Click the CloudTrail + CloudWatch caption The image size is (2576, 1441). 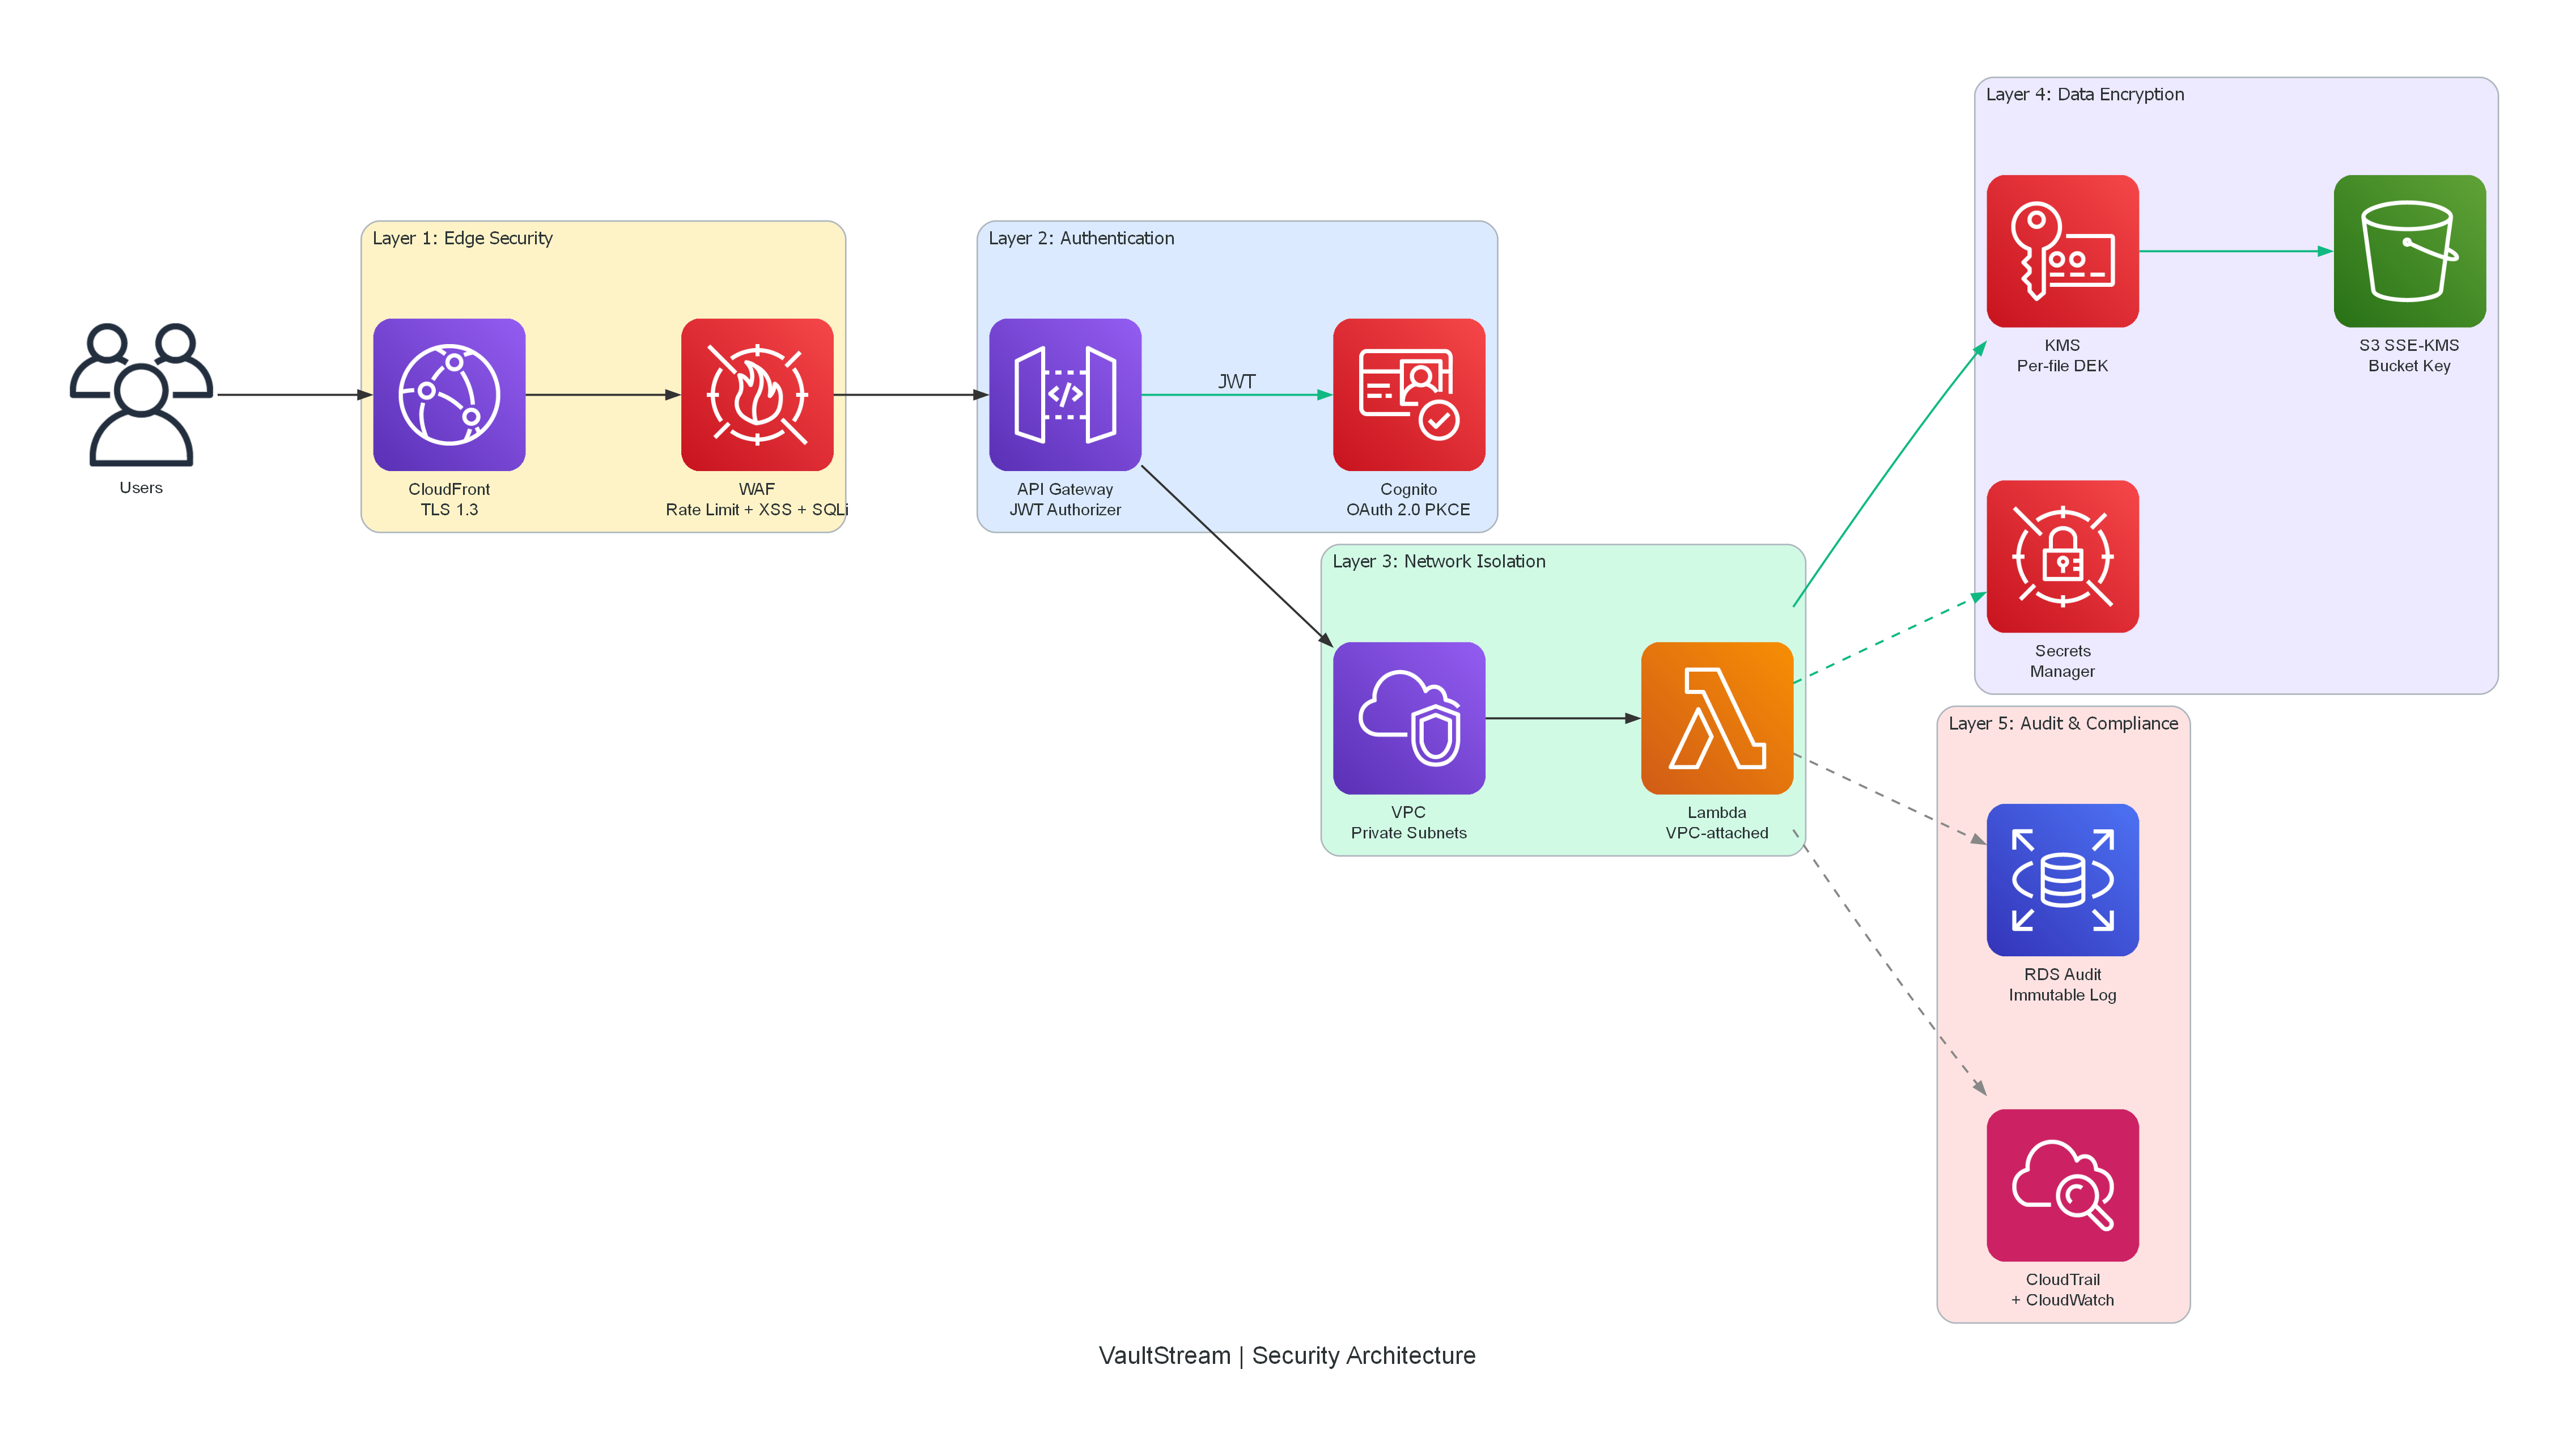(2063, 1290)
